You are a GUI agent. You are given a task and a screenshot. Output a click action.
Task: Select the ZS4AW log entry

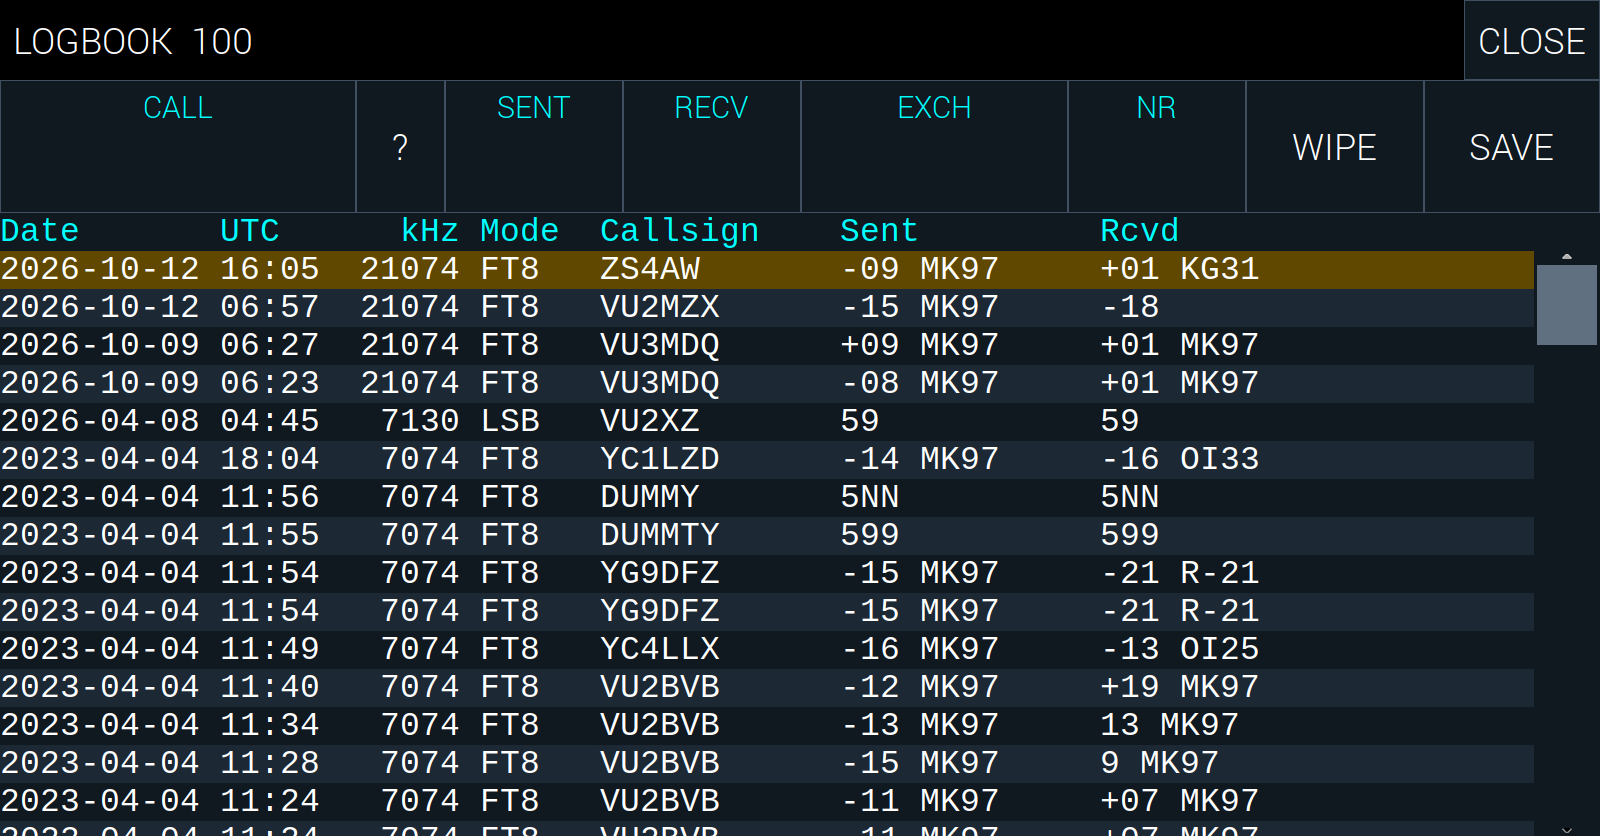click(x=767, y=270)
